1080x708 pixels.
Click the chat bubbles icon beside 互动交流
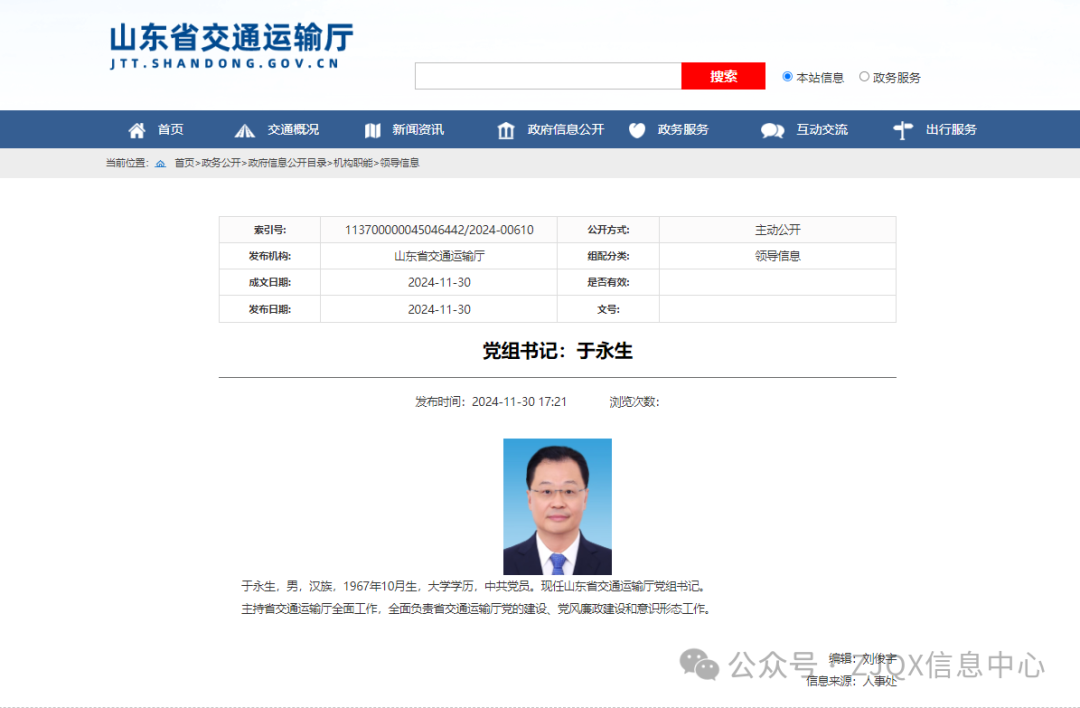772,130
